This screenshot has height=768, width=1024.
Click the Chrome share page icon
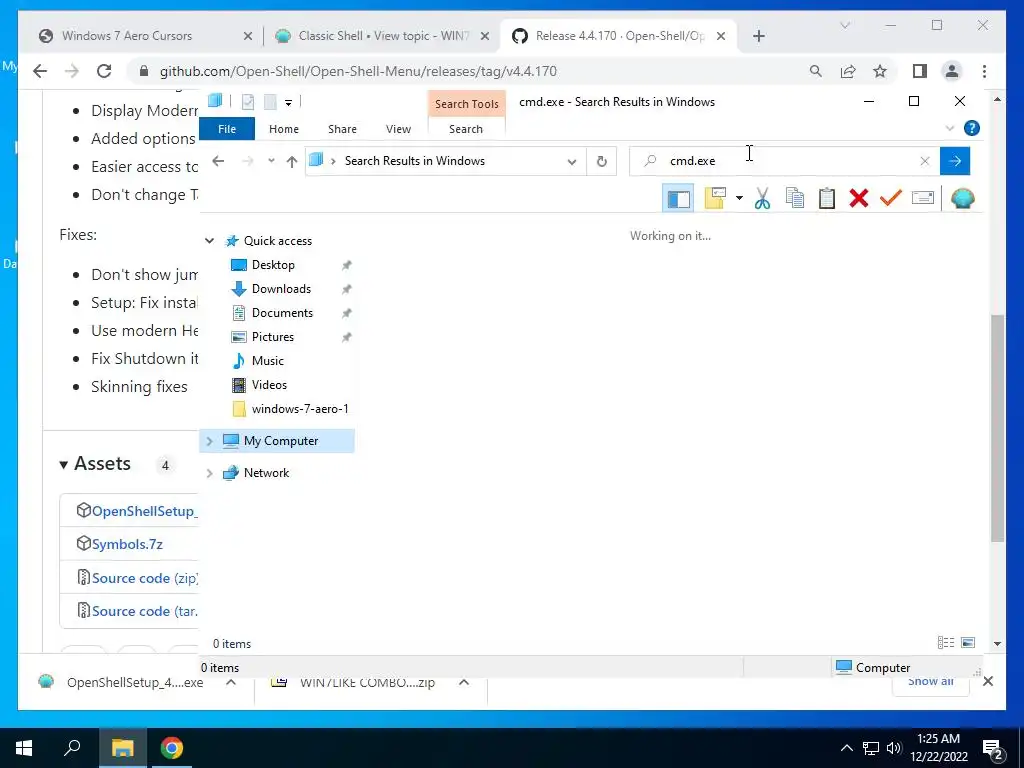pos(848,71)
